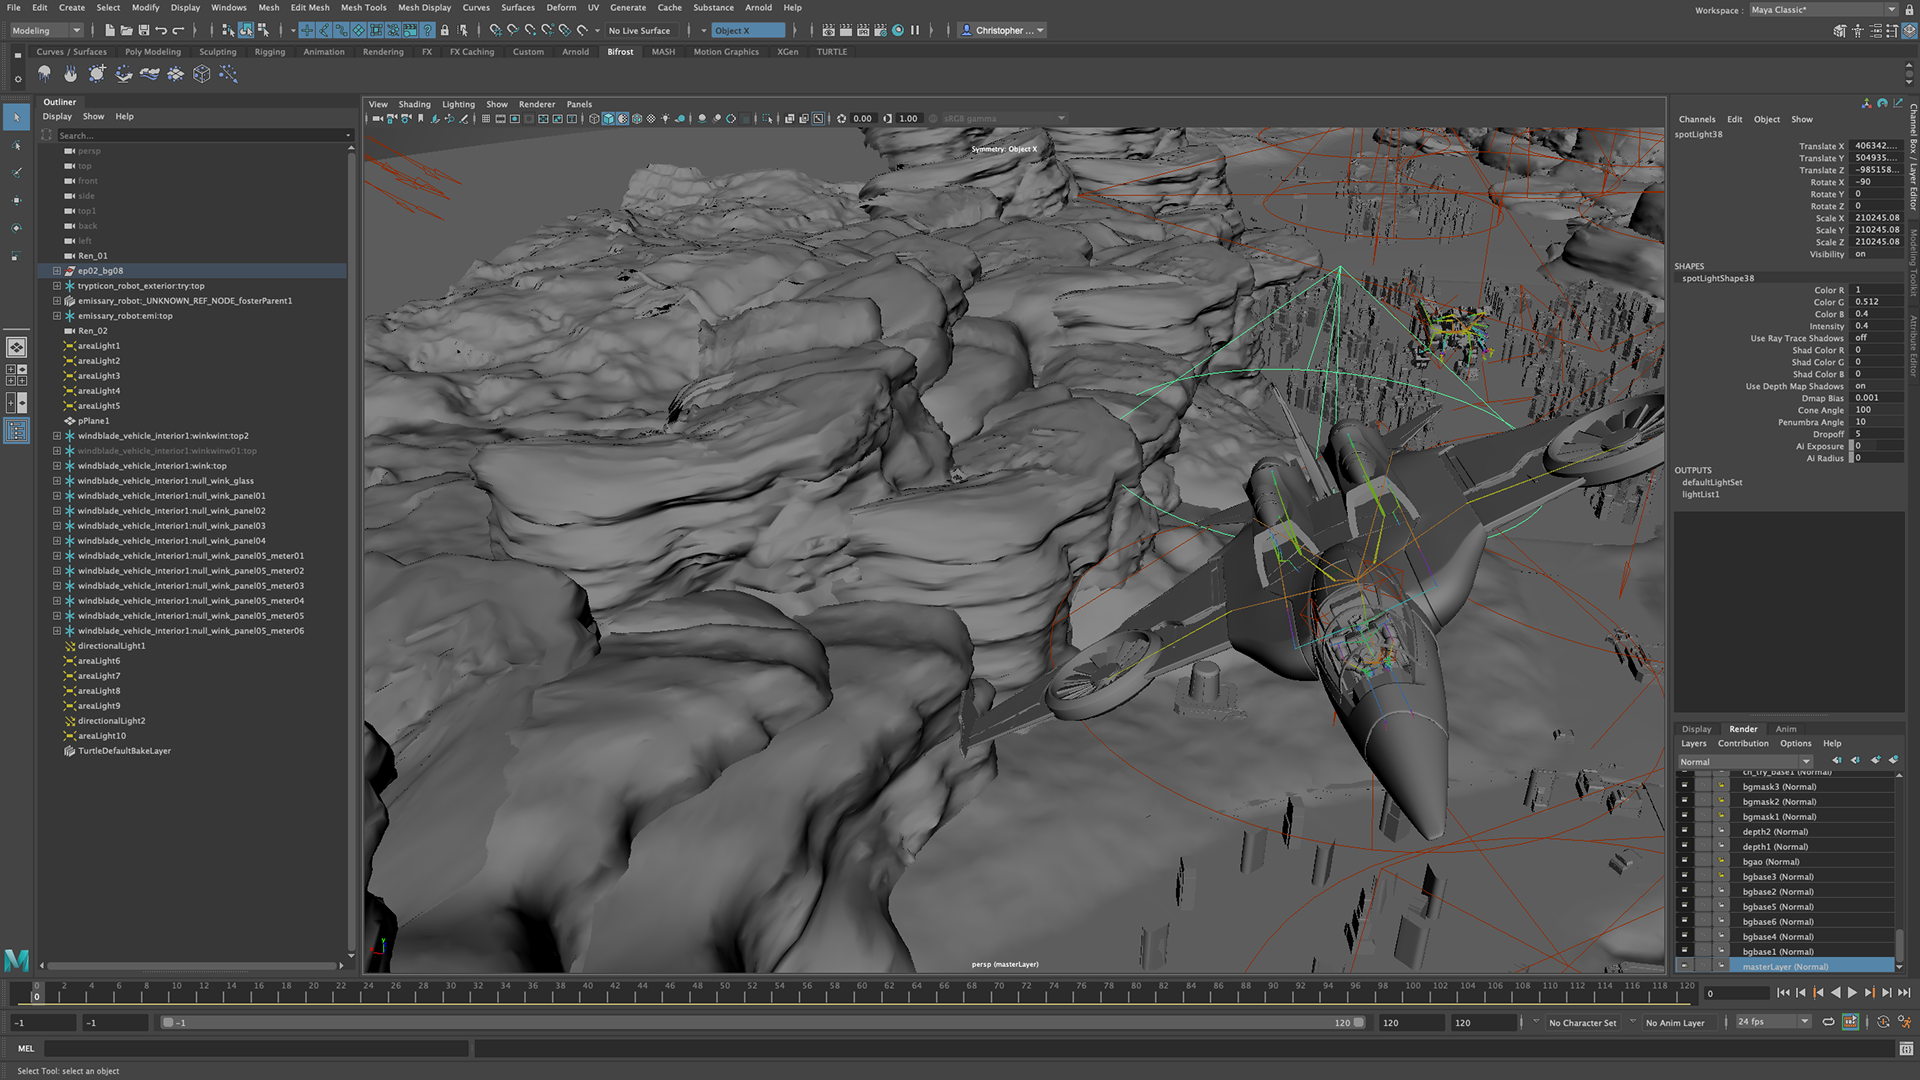Click the loop playback icon
The height and width of the screenshot is (1080, 1920).
pyautogui.click(x=1828, y=1022)
